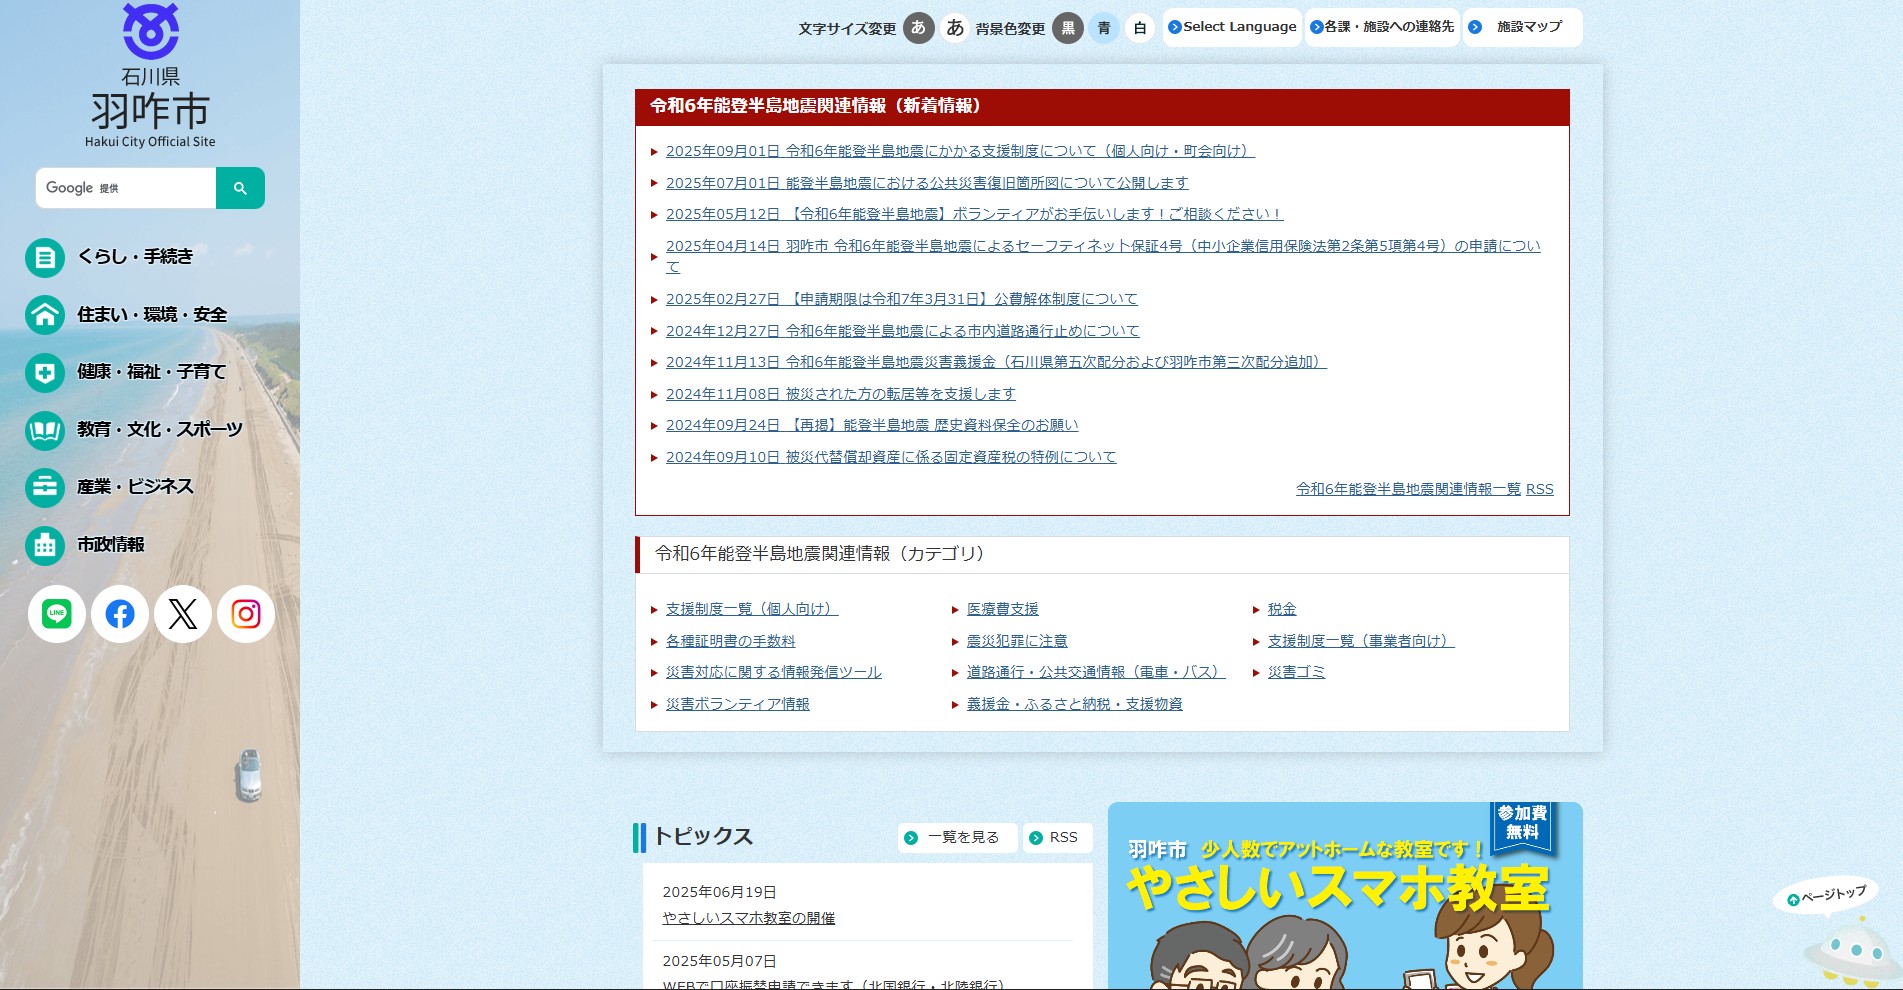The height and width of the screenshot is (990, 1903).
Task: Open 支援制度一覧（個人向け） category link
Action: coord(752,609)
